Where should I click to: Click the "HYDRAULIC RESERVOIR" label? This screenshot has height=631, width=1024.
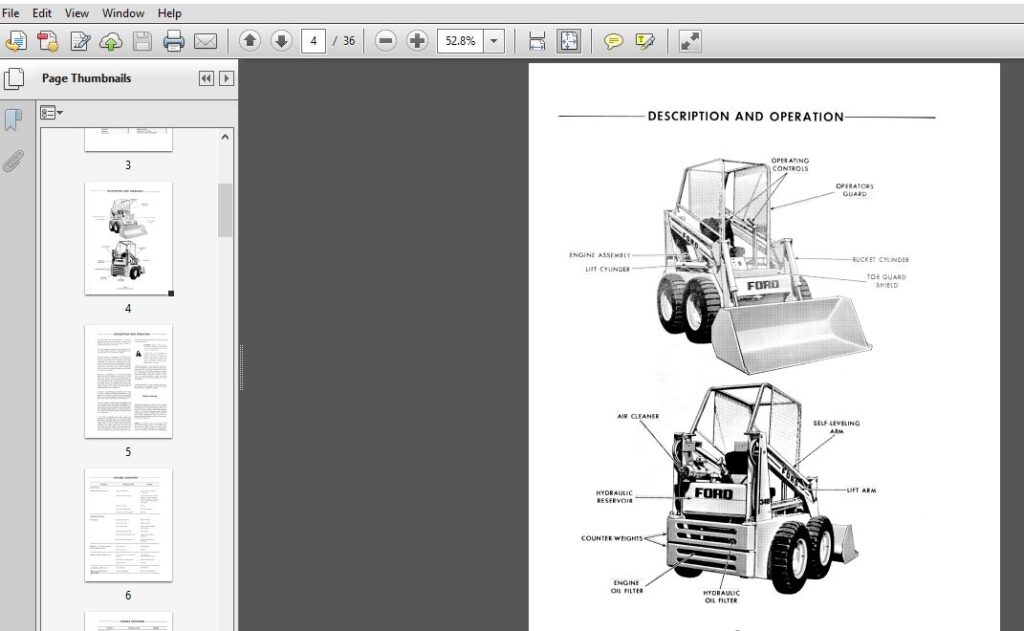tap(614, 496)
